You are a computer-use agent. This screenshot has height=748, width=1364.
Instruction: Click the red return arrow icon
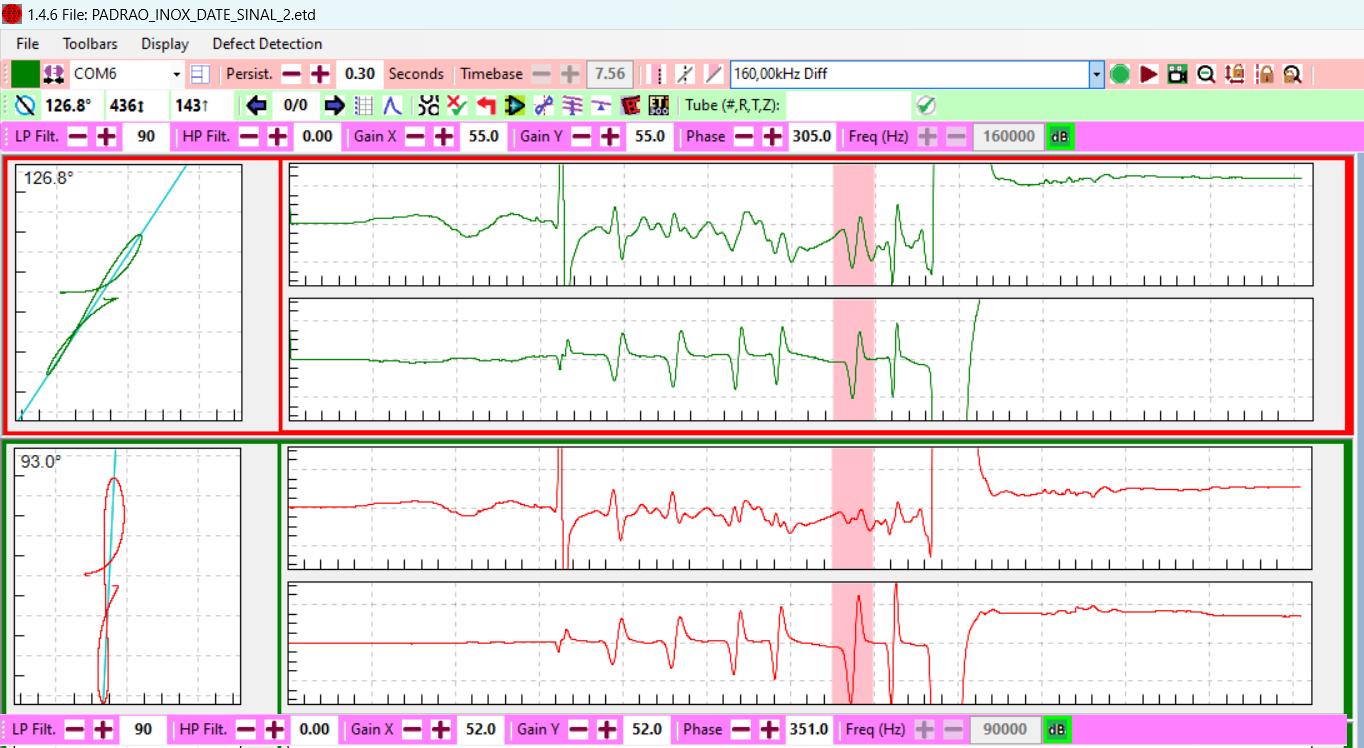pyautogui.click(x=486, y=105)
